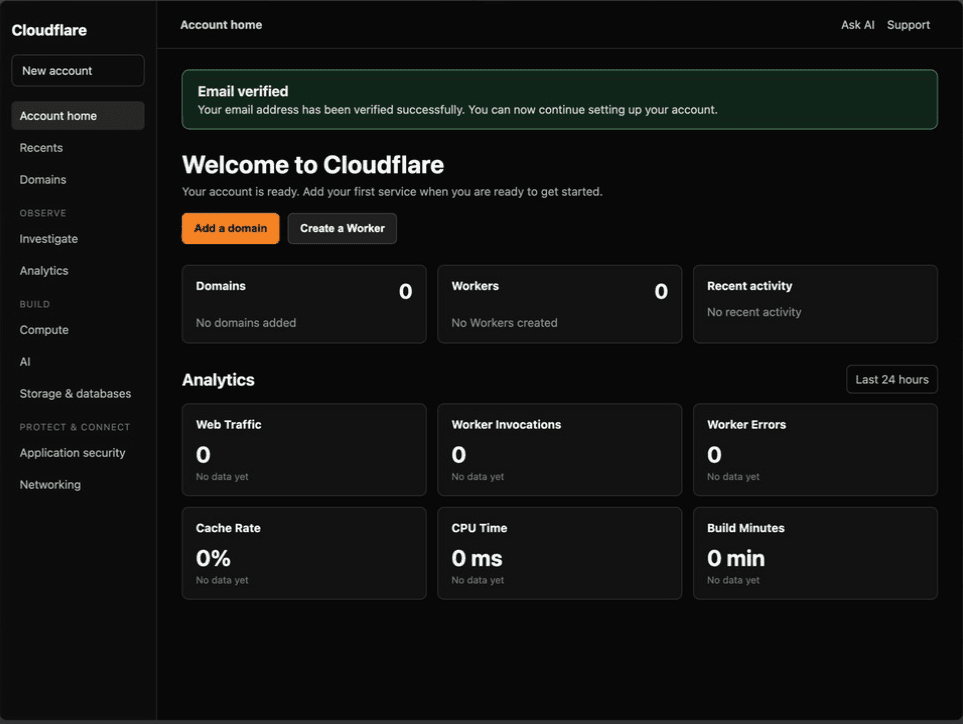Click the OBSERVE section label
The height and width of the screenshot is (724, 963).
click(x=43, y=213)
